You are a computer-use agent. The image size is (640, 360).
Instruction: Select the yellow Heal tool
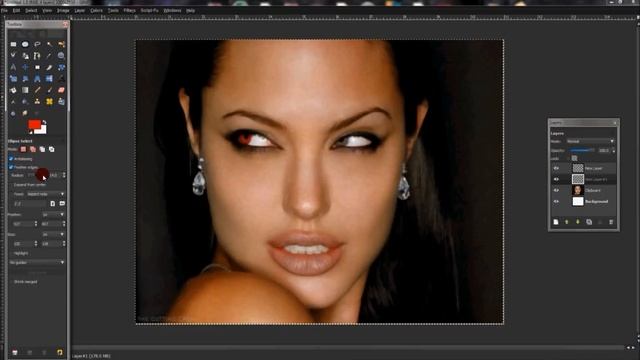(49, 101)
